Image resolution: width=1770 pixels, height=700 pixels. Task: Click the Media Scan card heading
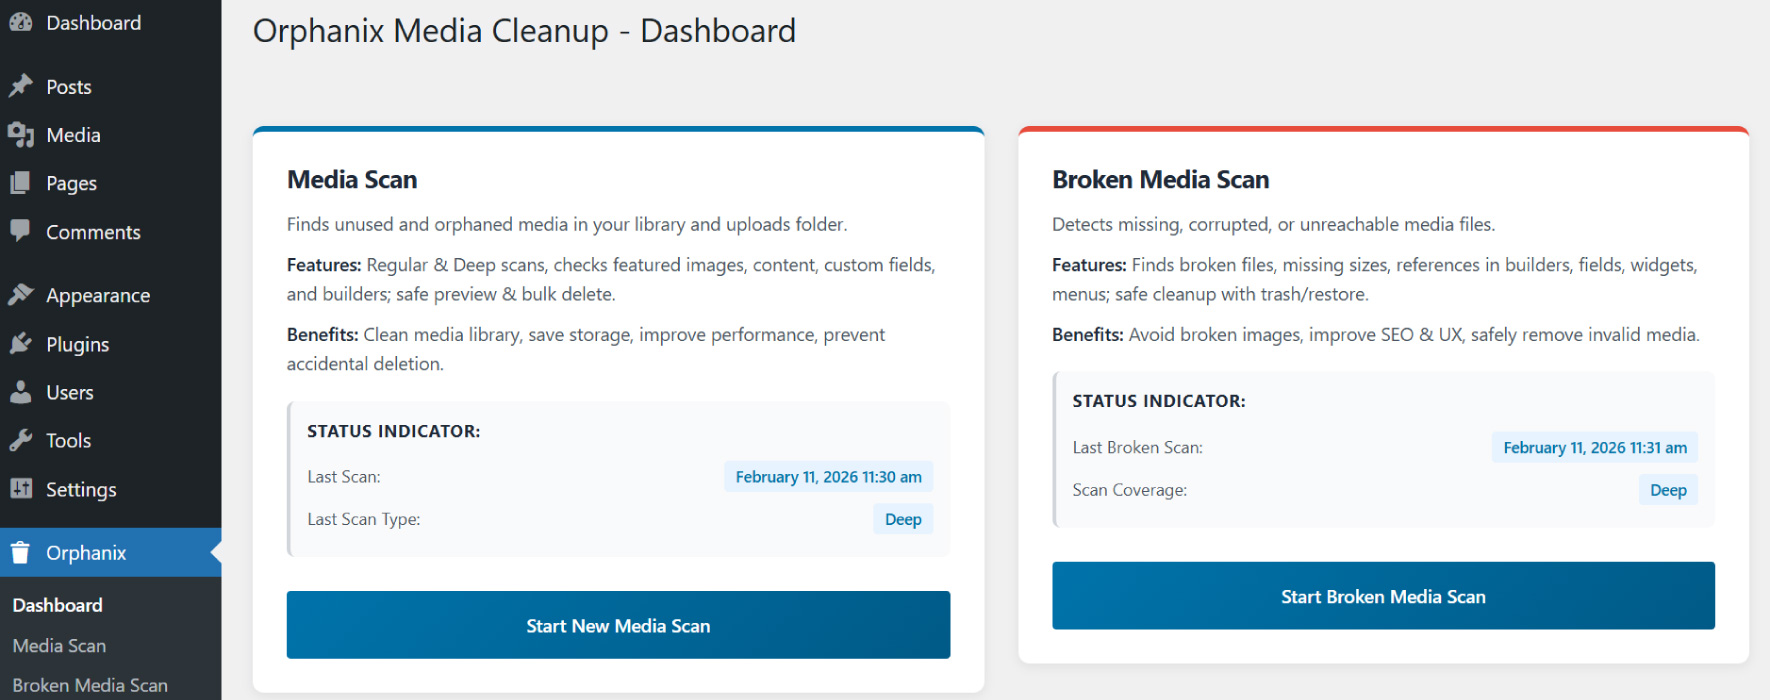tap(352, 180)
